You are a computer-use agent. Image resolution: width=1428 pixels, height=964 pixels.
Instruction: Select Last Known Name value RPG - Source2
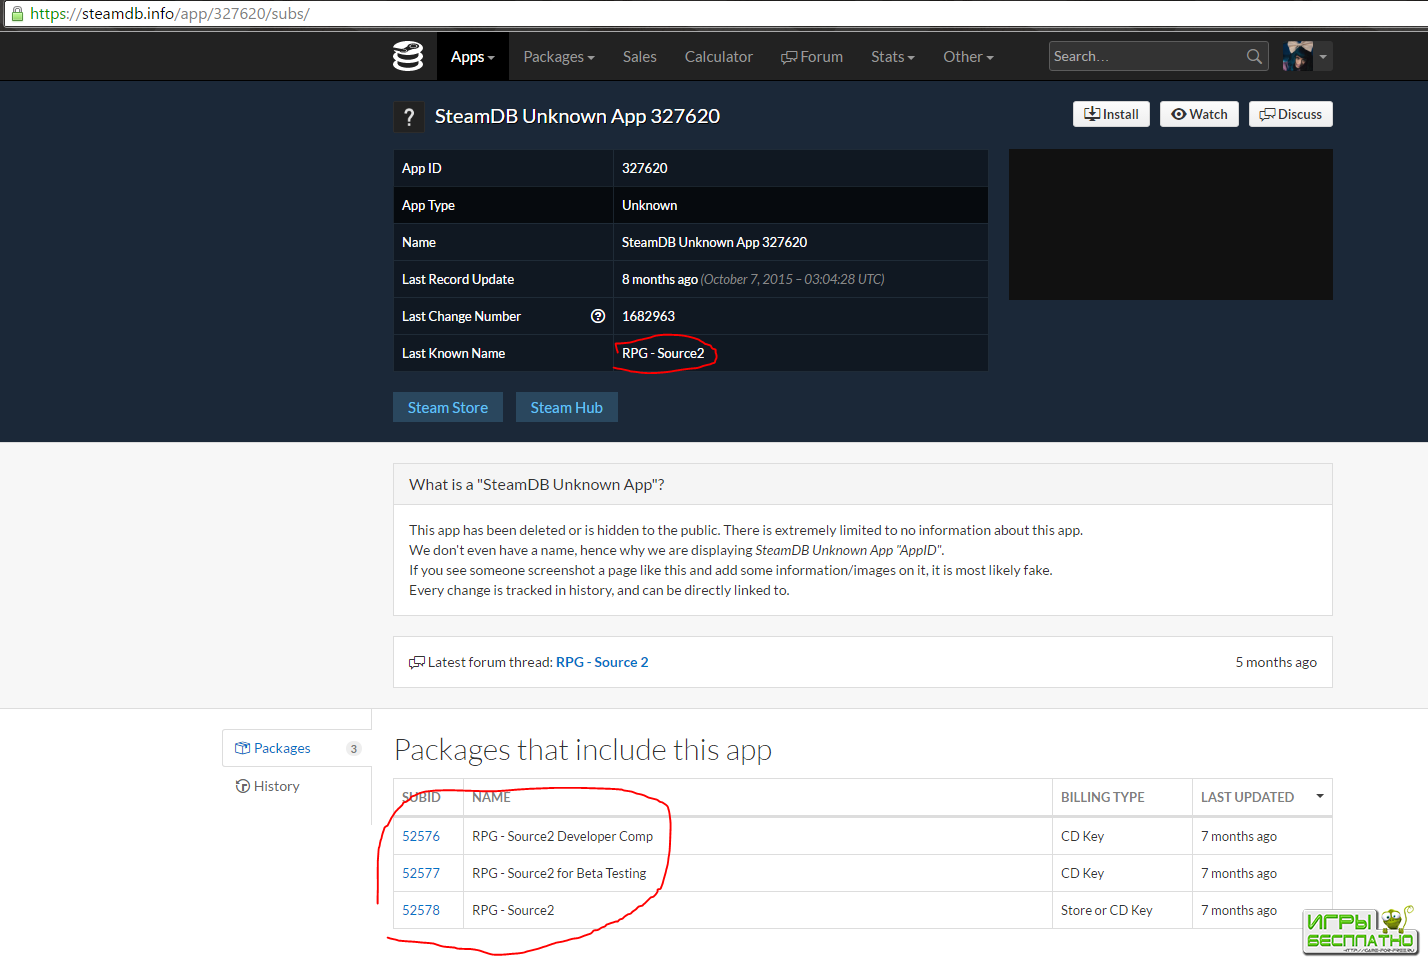[663, 353]
